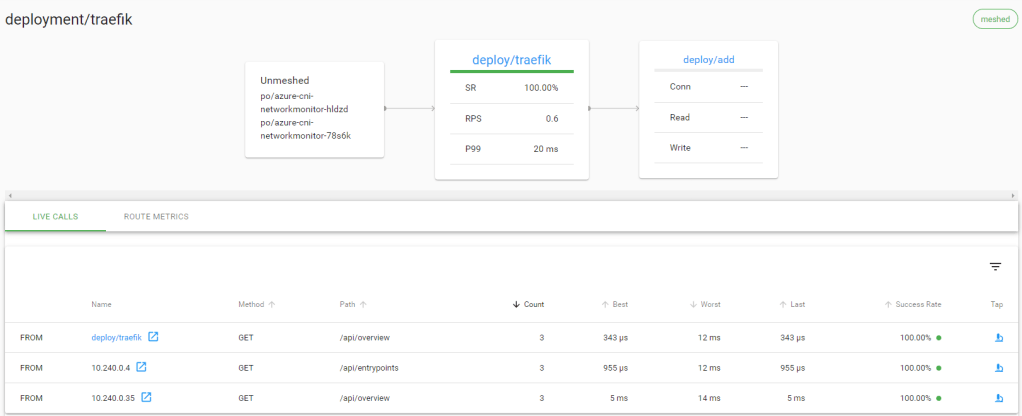The image size is (1022, 416).
Task: Click deploy/traefik link in the table
Action: click(x=116, y=338)
